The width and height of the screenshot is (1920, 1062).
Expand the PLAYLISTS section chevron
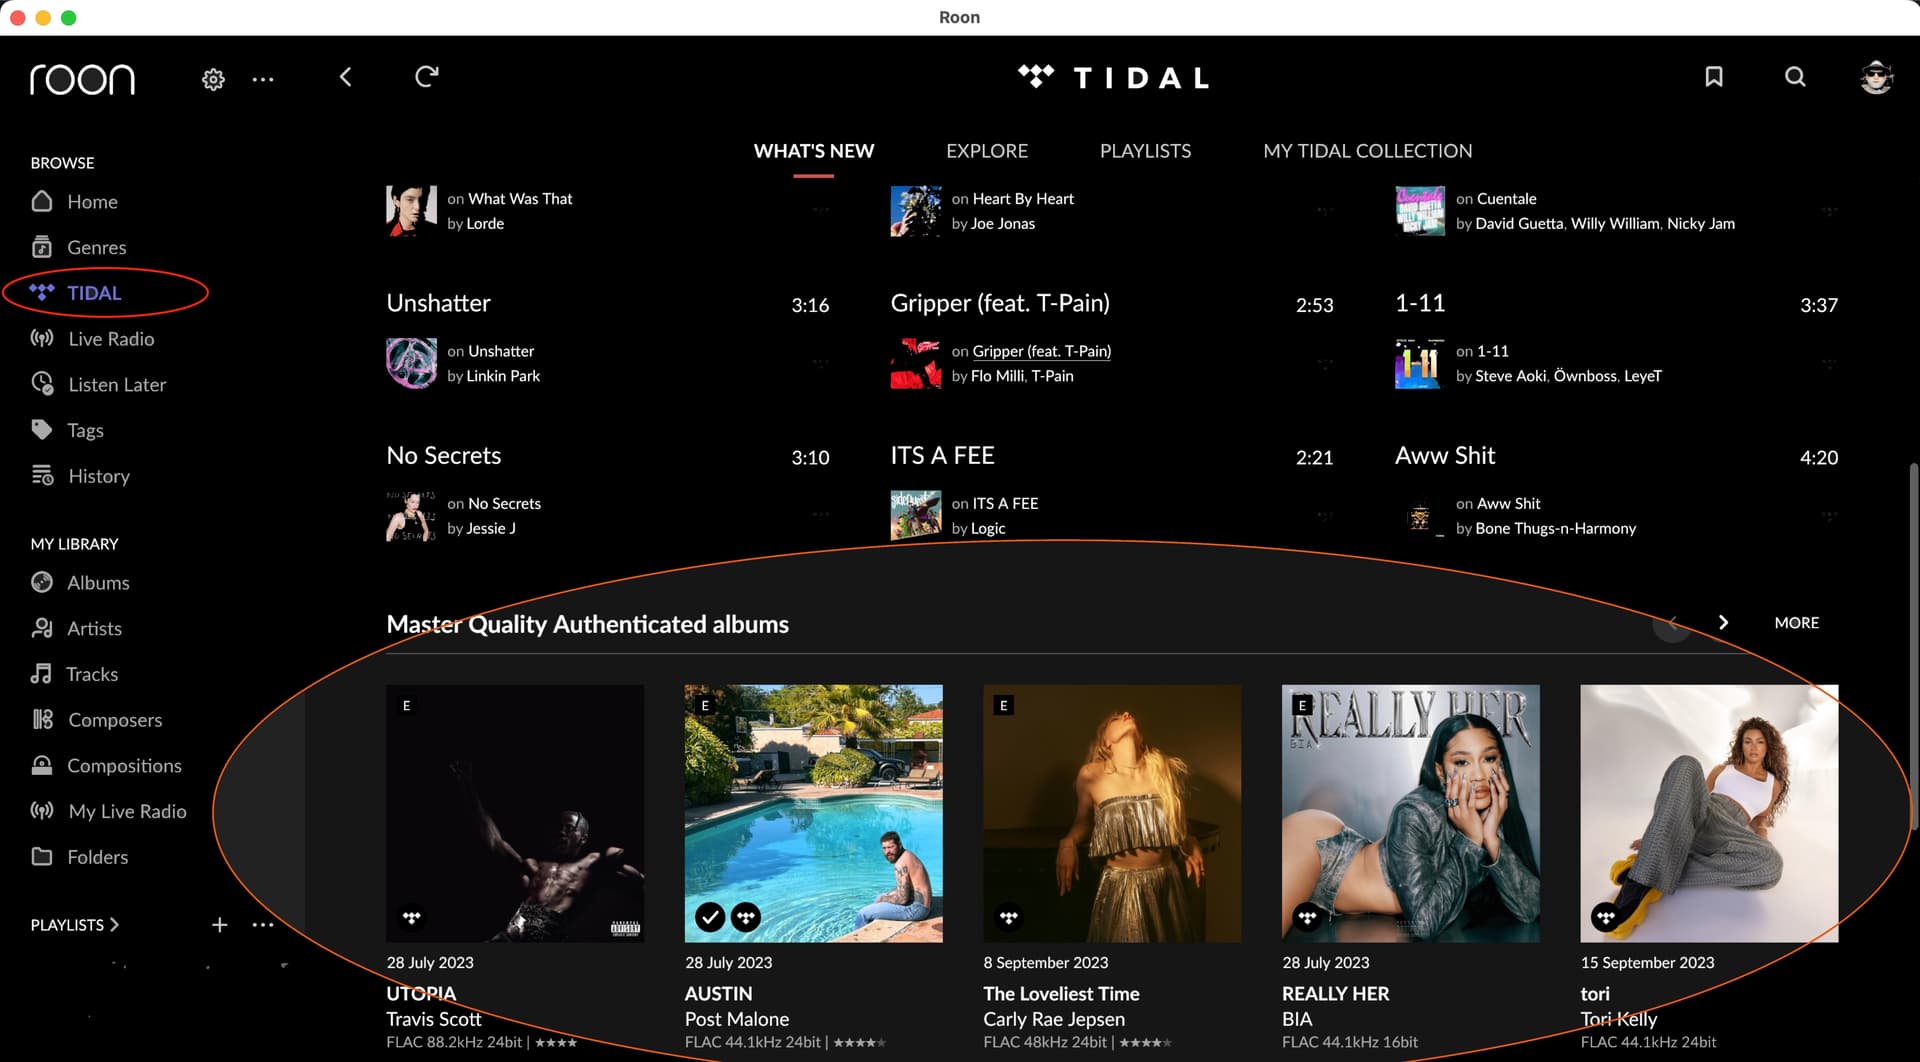coord(116,925)
